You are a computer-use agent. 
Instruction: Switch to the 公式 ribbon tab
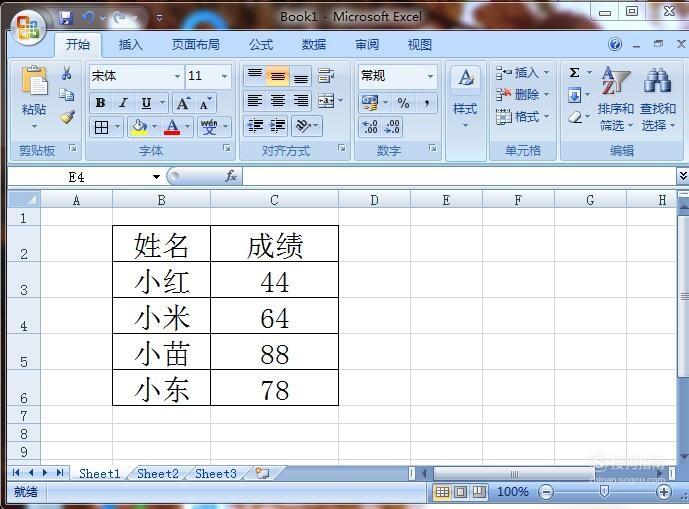(x=261, y=44)
